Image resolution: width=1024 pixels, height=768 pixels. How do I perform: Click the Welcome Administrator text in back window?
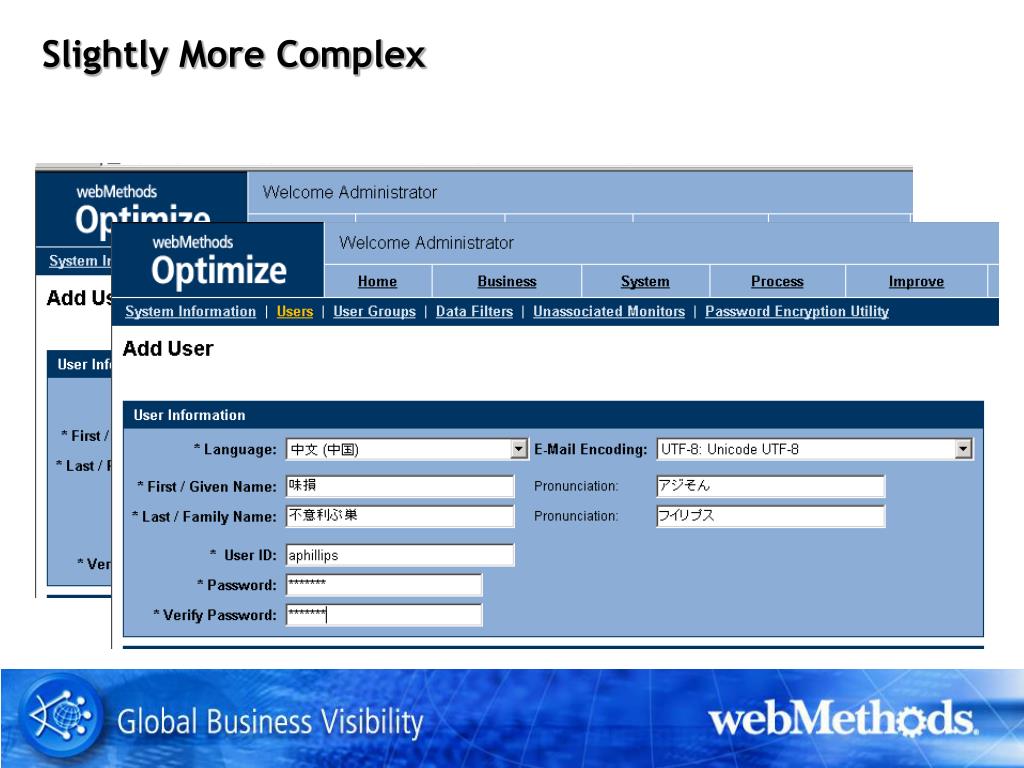coord(349,193)
